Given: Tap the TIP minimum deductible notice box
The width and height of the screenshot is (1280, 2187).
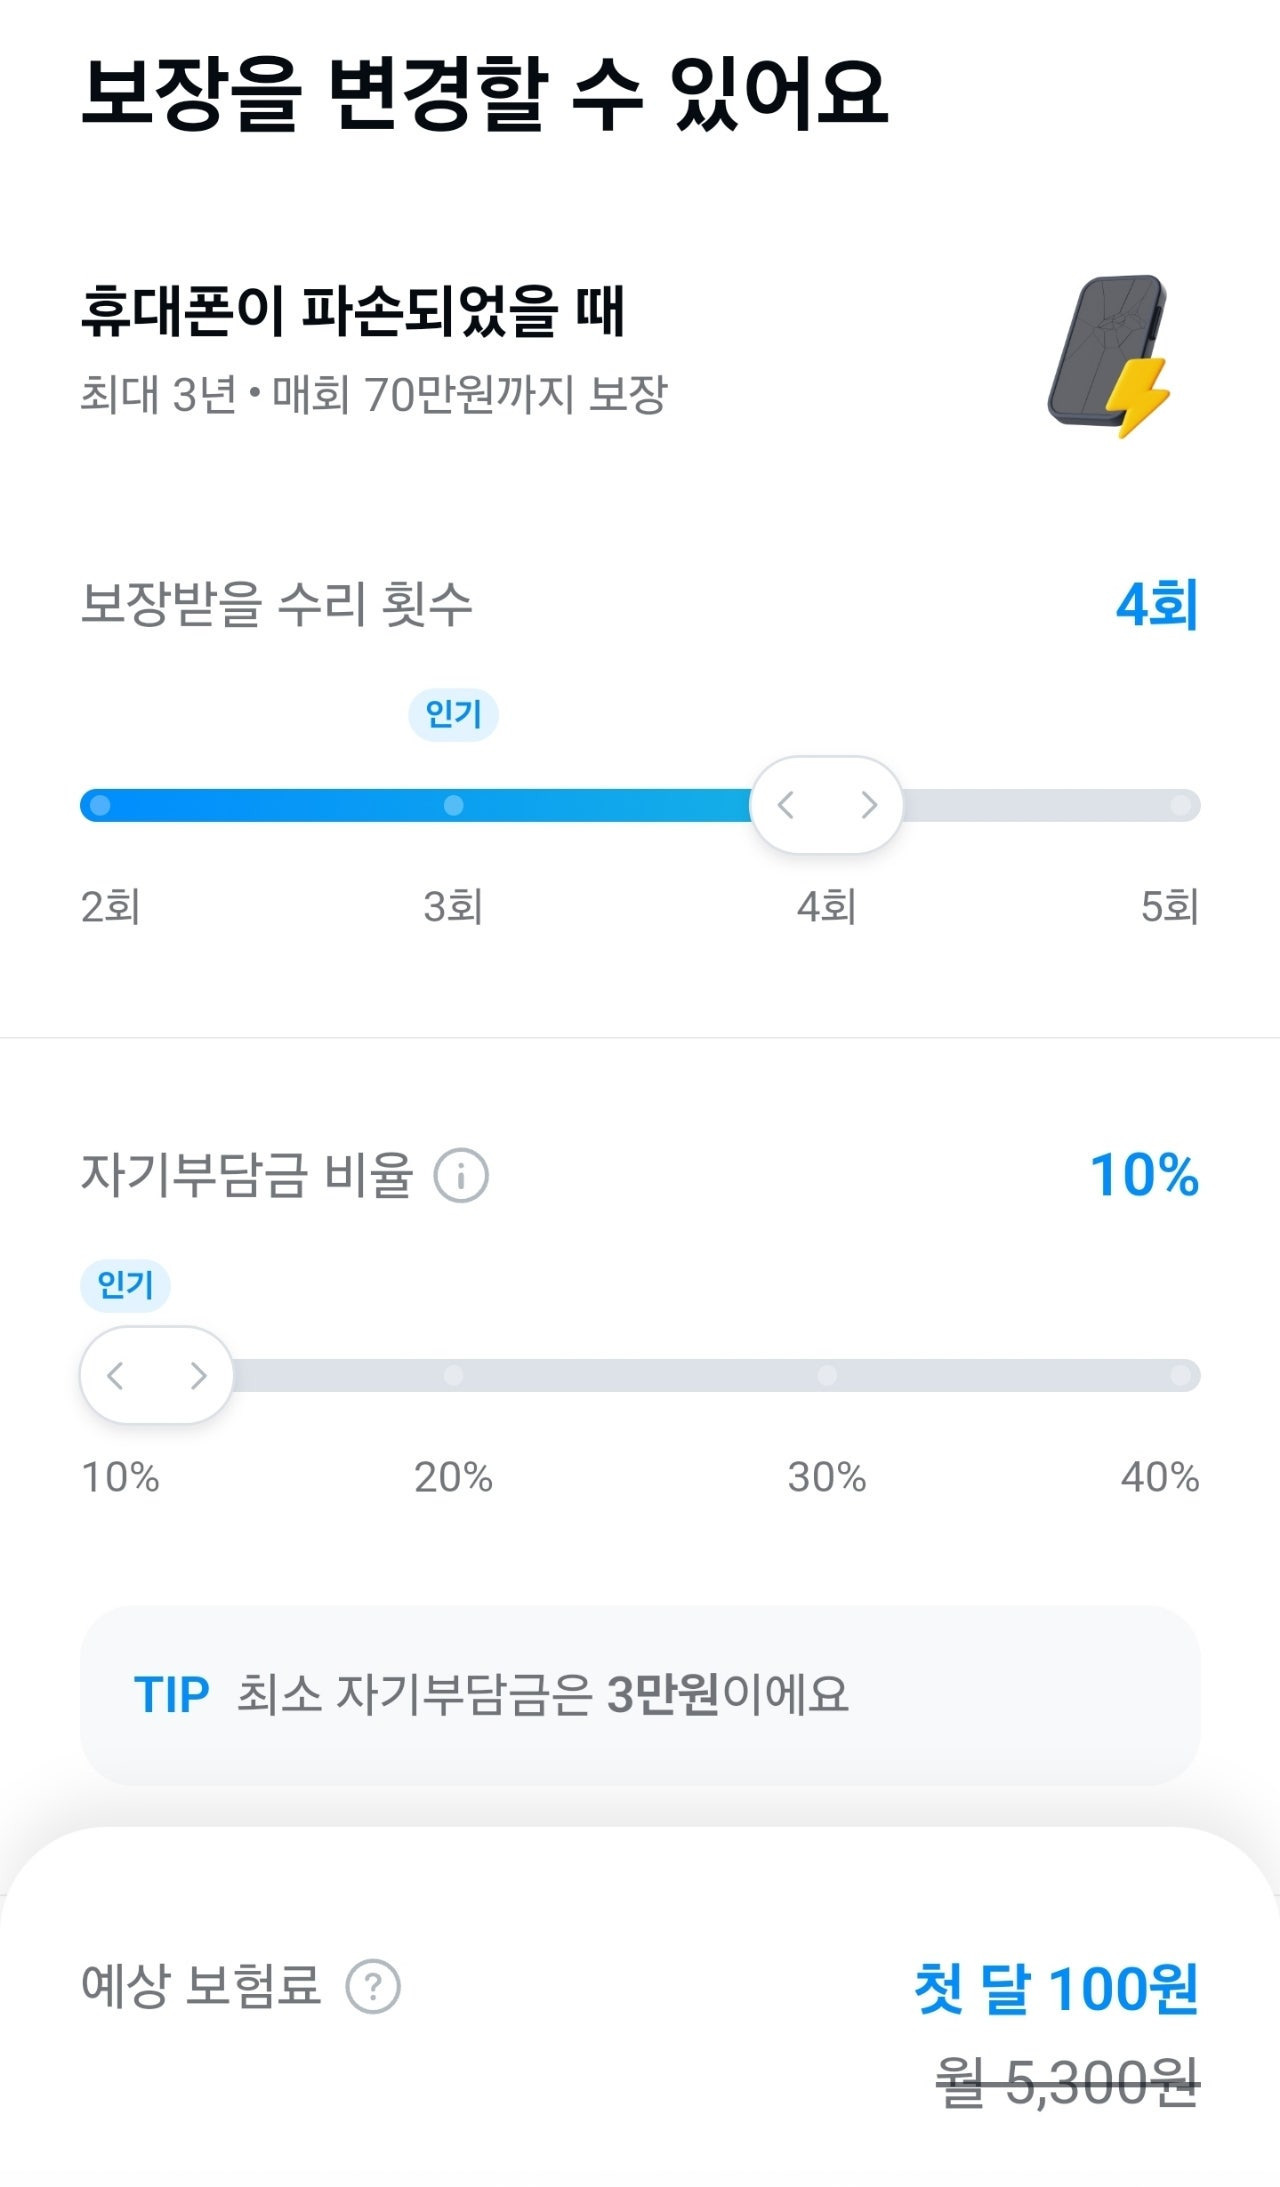Looking at the screenshot, I should (640, 1695).
